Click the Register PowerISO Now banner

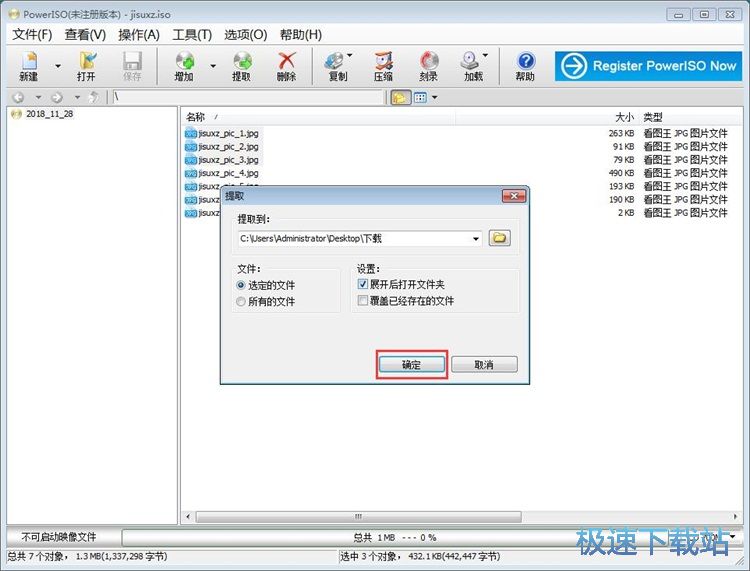click(649, 66)
